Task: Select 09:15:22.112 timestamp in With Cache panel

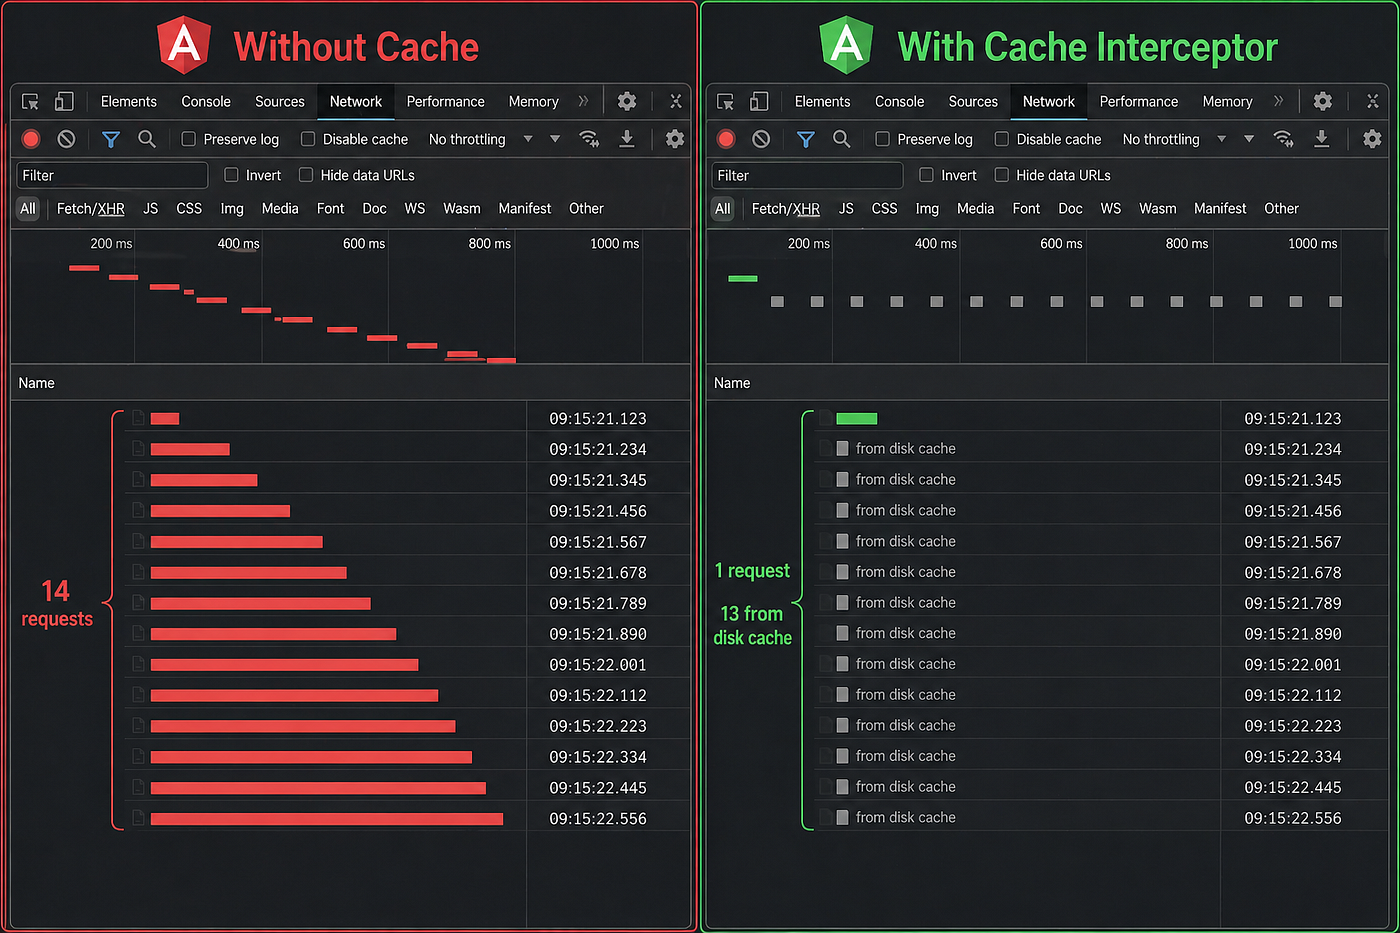Action: click(1293, 695)
